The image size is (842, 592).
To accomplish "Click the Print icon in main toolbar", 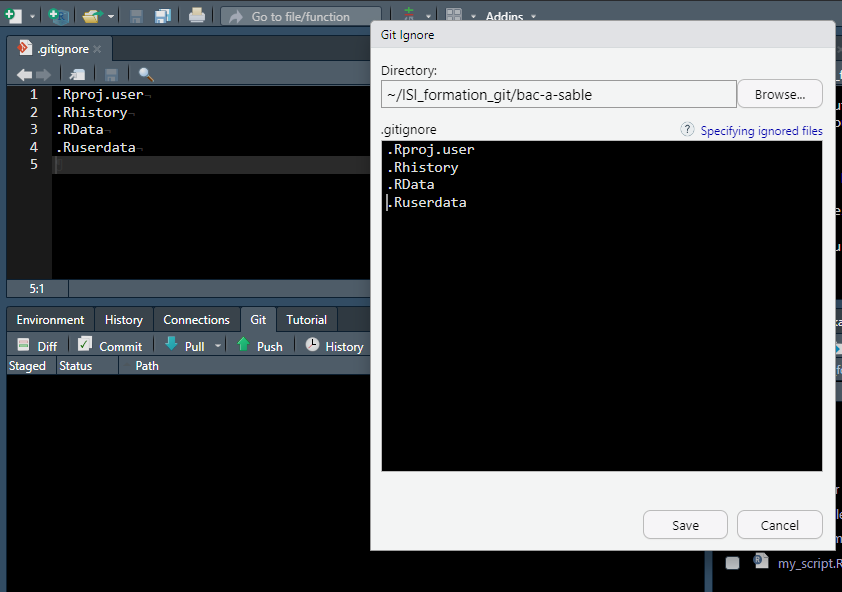I will (x=197, y=16).
